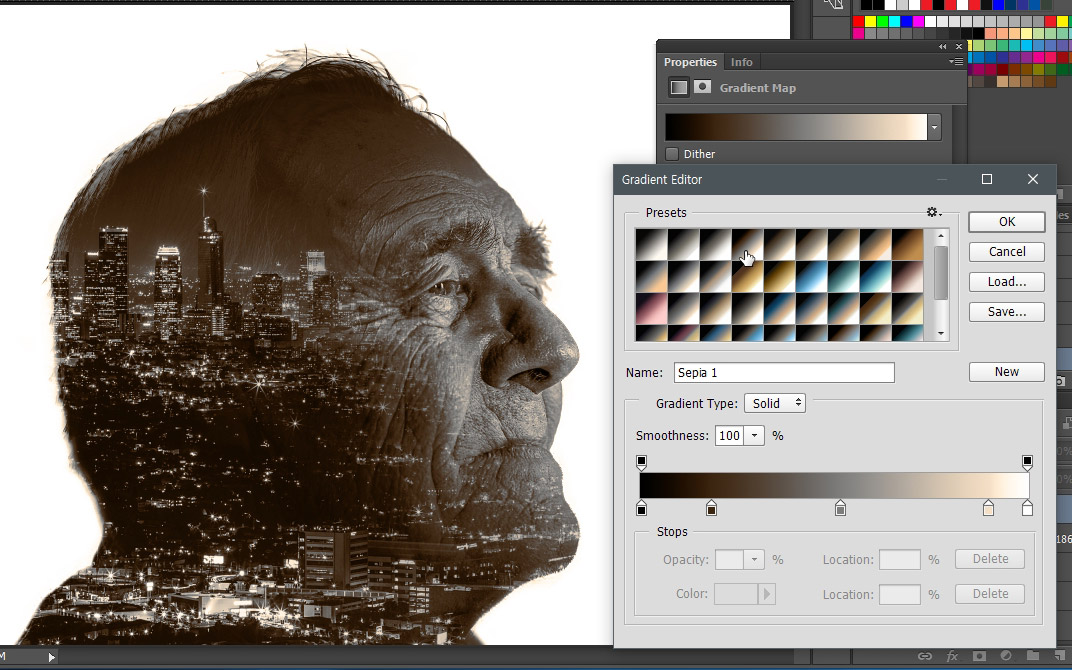
Task: Select the preset under the hand cursor
Action: [747, 244]
